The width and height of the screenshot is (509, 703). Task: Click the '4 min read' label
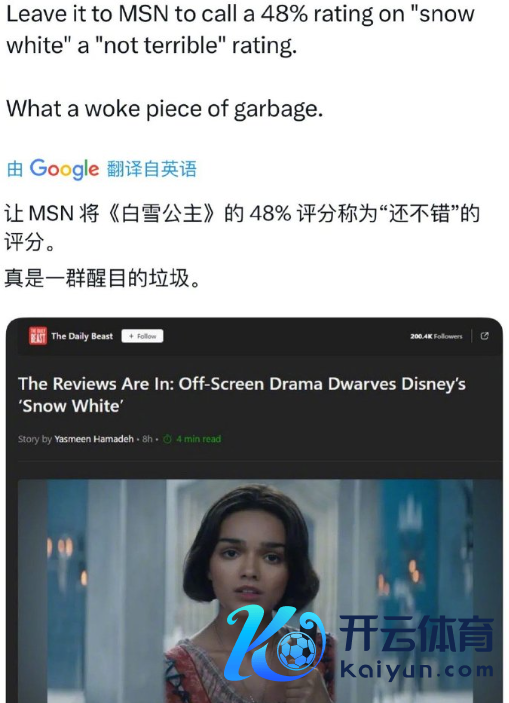198,439
